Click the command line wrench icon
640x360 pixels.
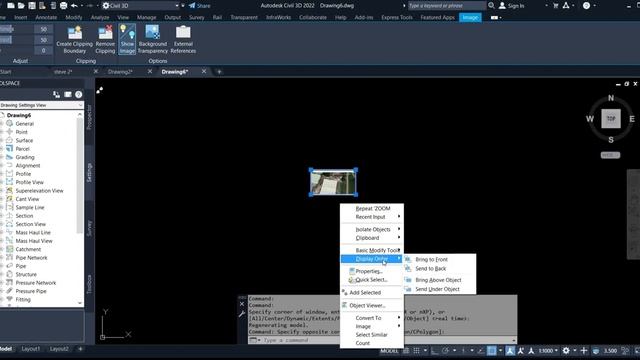[242, 314]
